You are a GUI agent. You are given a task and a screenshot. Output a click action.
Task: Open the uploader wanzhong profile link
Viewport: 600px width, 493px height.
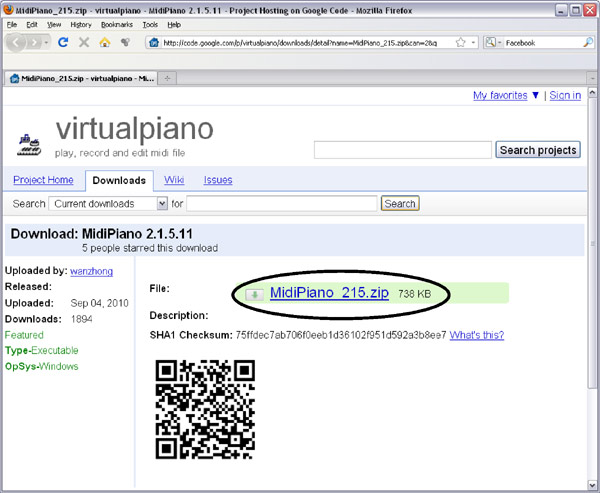[x=91, y=271]
